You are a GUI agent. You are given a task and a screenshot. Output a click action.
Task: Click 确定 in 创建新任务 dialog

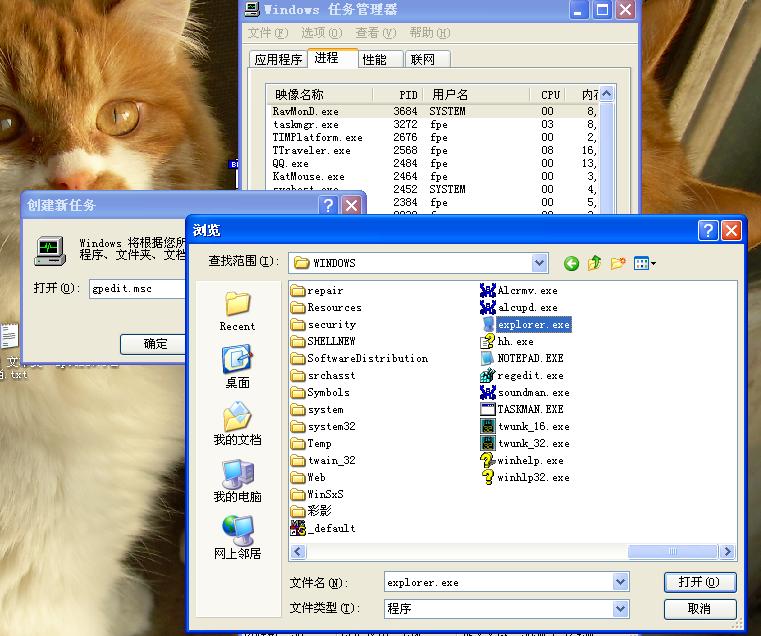coord(154,344)
